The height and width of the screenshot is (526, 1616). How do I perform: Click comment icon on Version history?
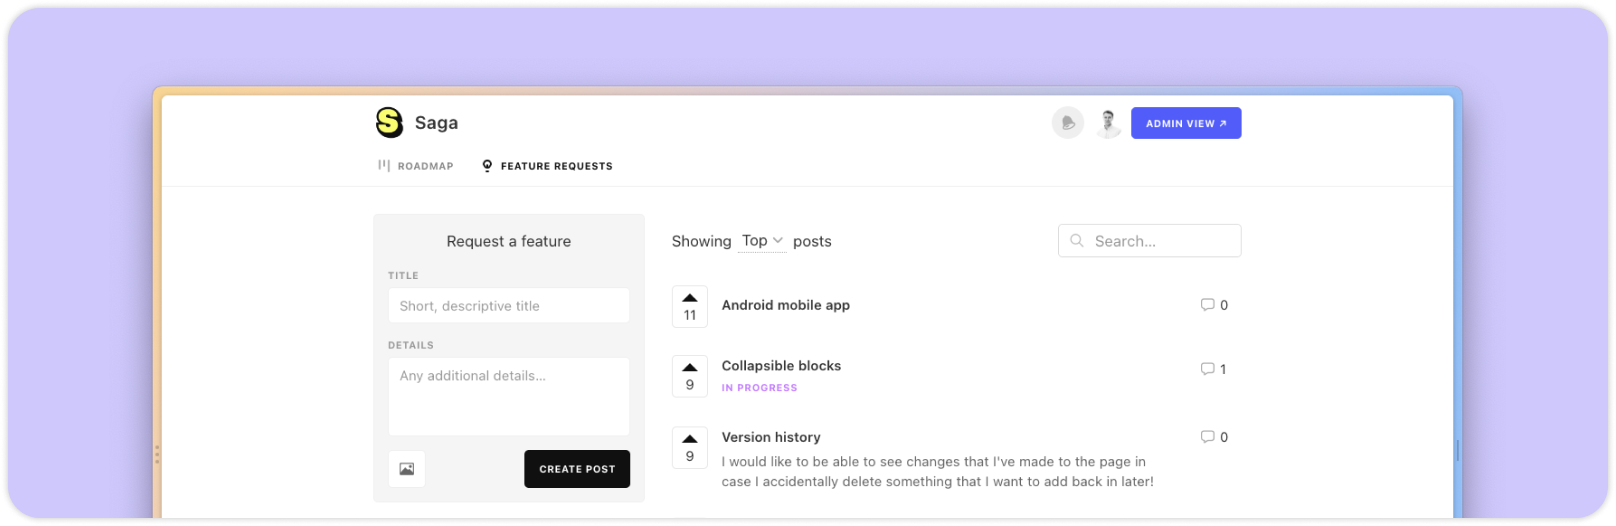click(1207, 437)
